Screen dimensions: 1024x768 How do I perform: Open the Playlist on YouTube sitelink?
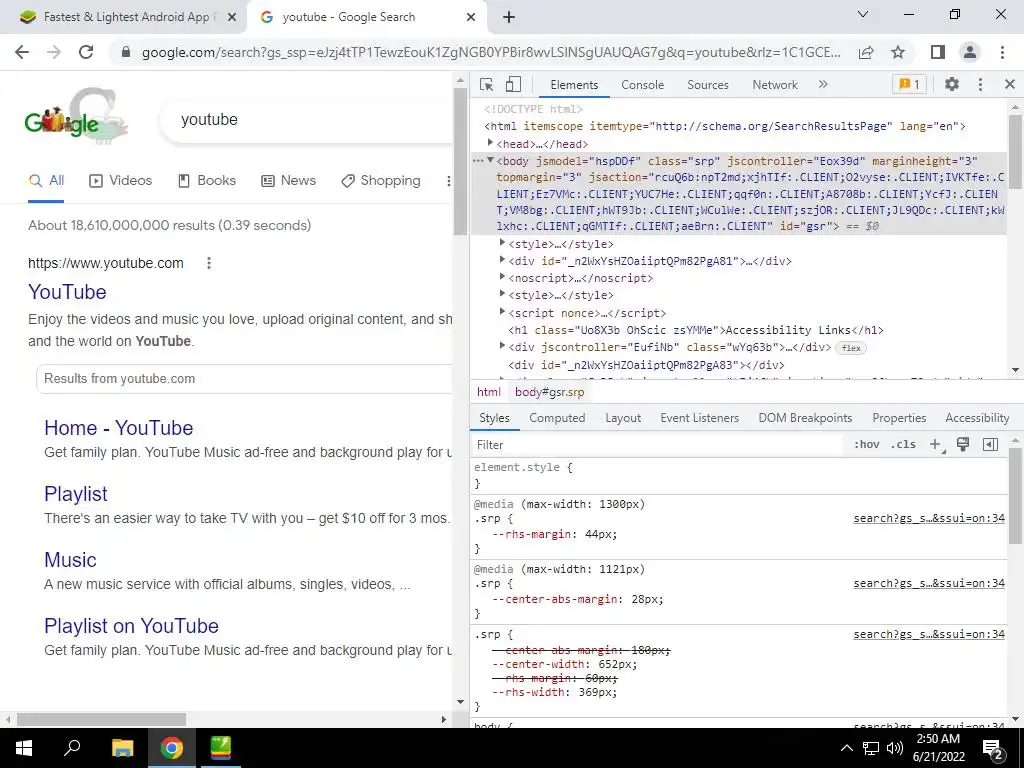tap(131, 626)
